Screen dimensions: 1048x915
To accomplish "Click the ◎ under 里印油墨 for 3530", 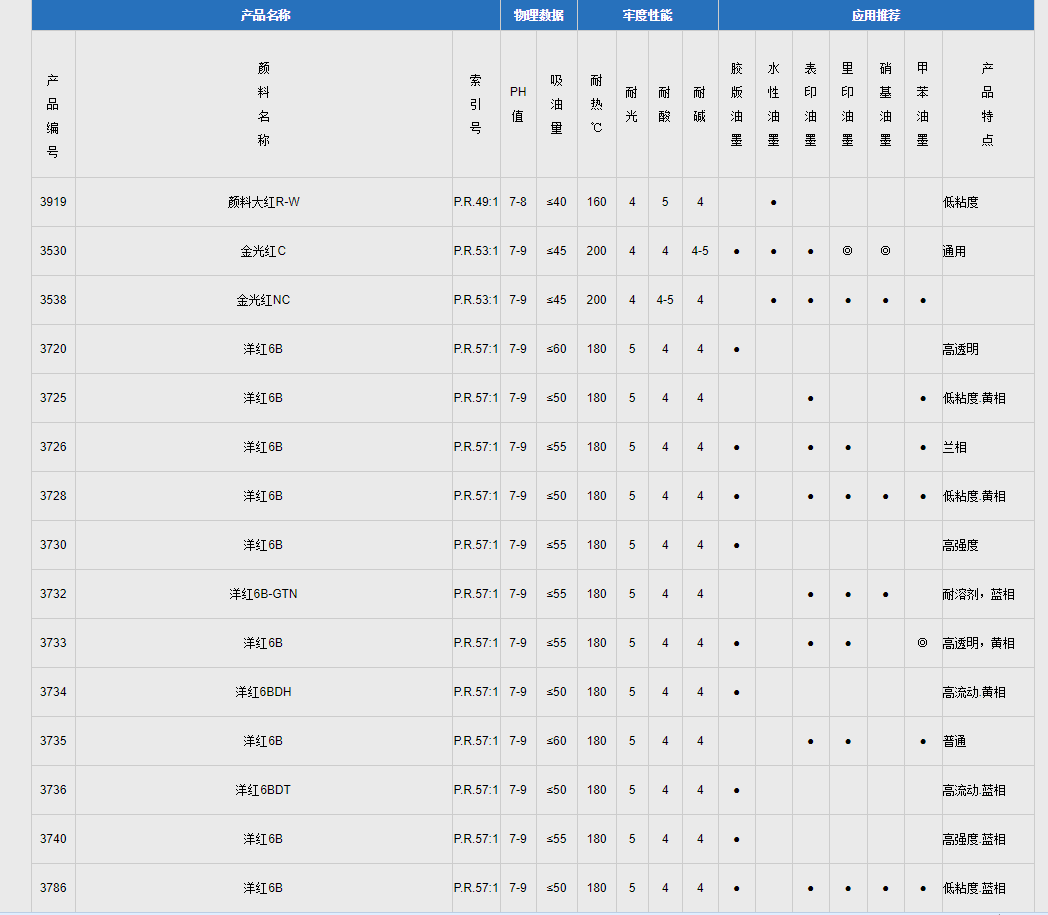I will [847, 251].
